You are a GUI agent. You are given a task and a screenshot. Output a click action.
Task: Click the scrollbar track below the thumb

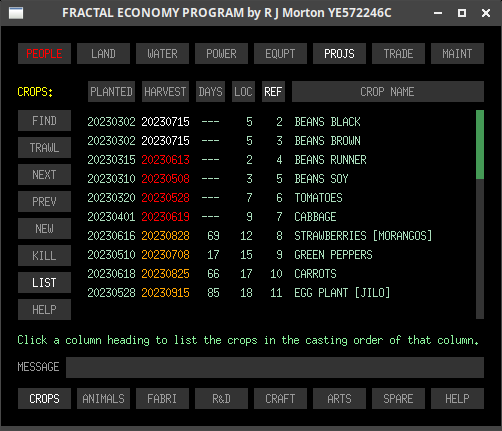click(480, 249)
